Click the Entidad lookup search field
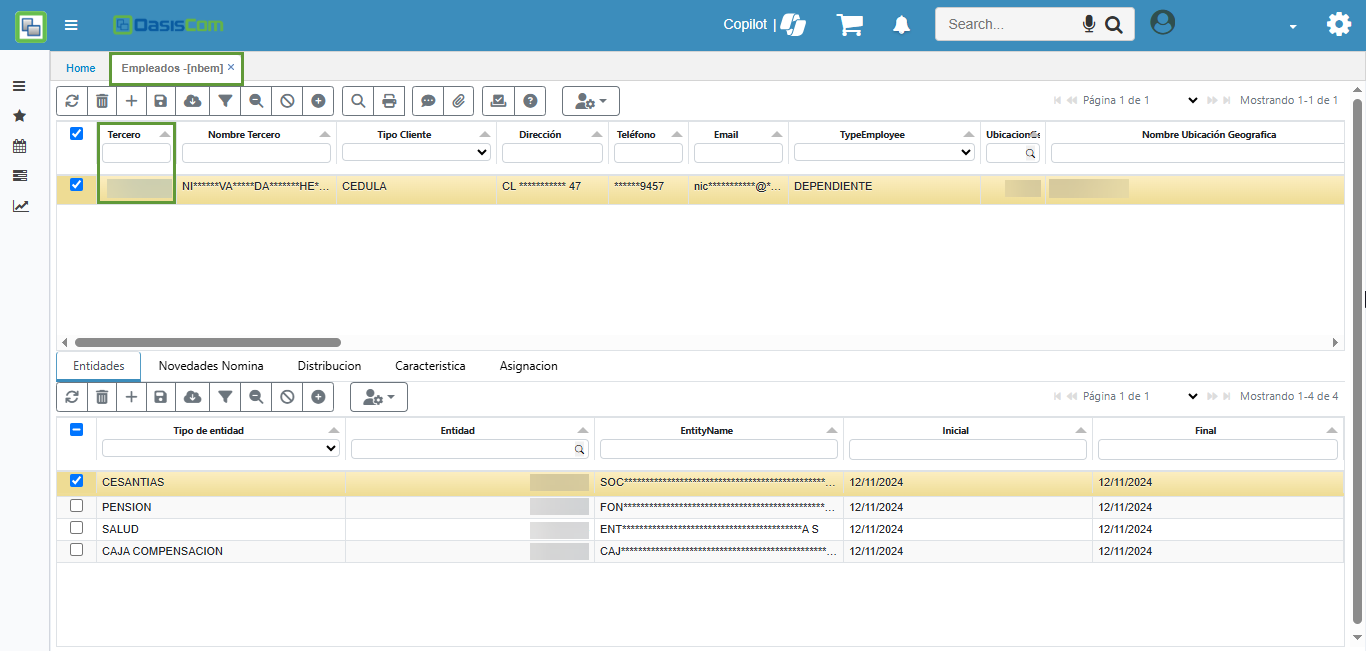The image size is (1366, 651). tap(470, 449)
